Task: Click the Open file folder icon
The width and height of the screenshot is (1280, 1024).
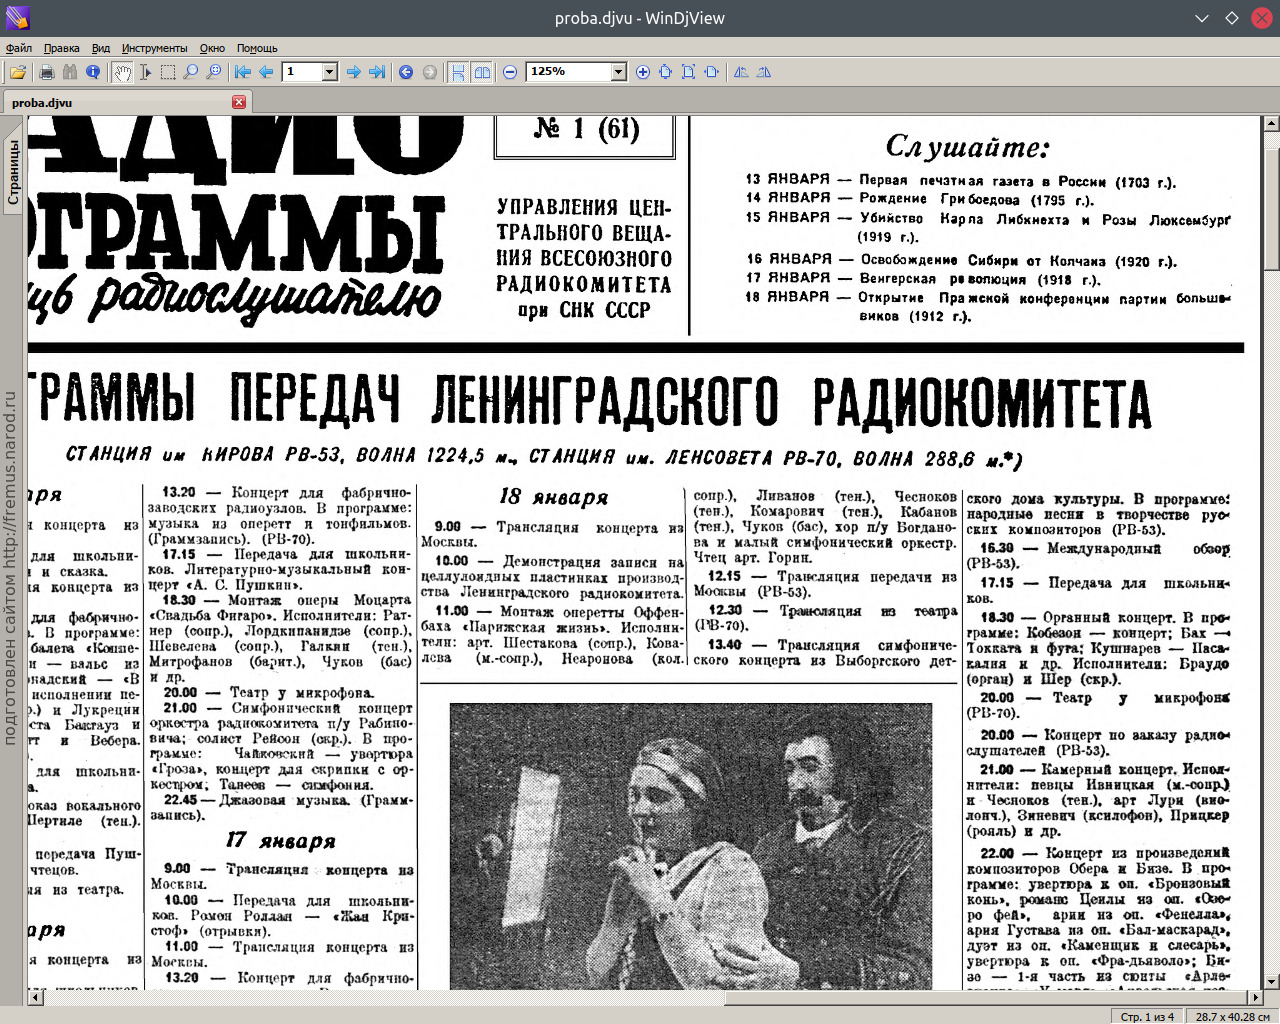Action: 18,72
